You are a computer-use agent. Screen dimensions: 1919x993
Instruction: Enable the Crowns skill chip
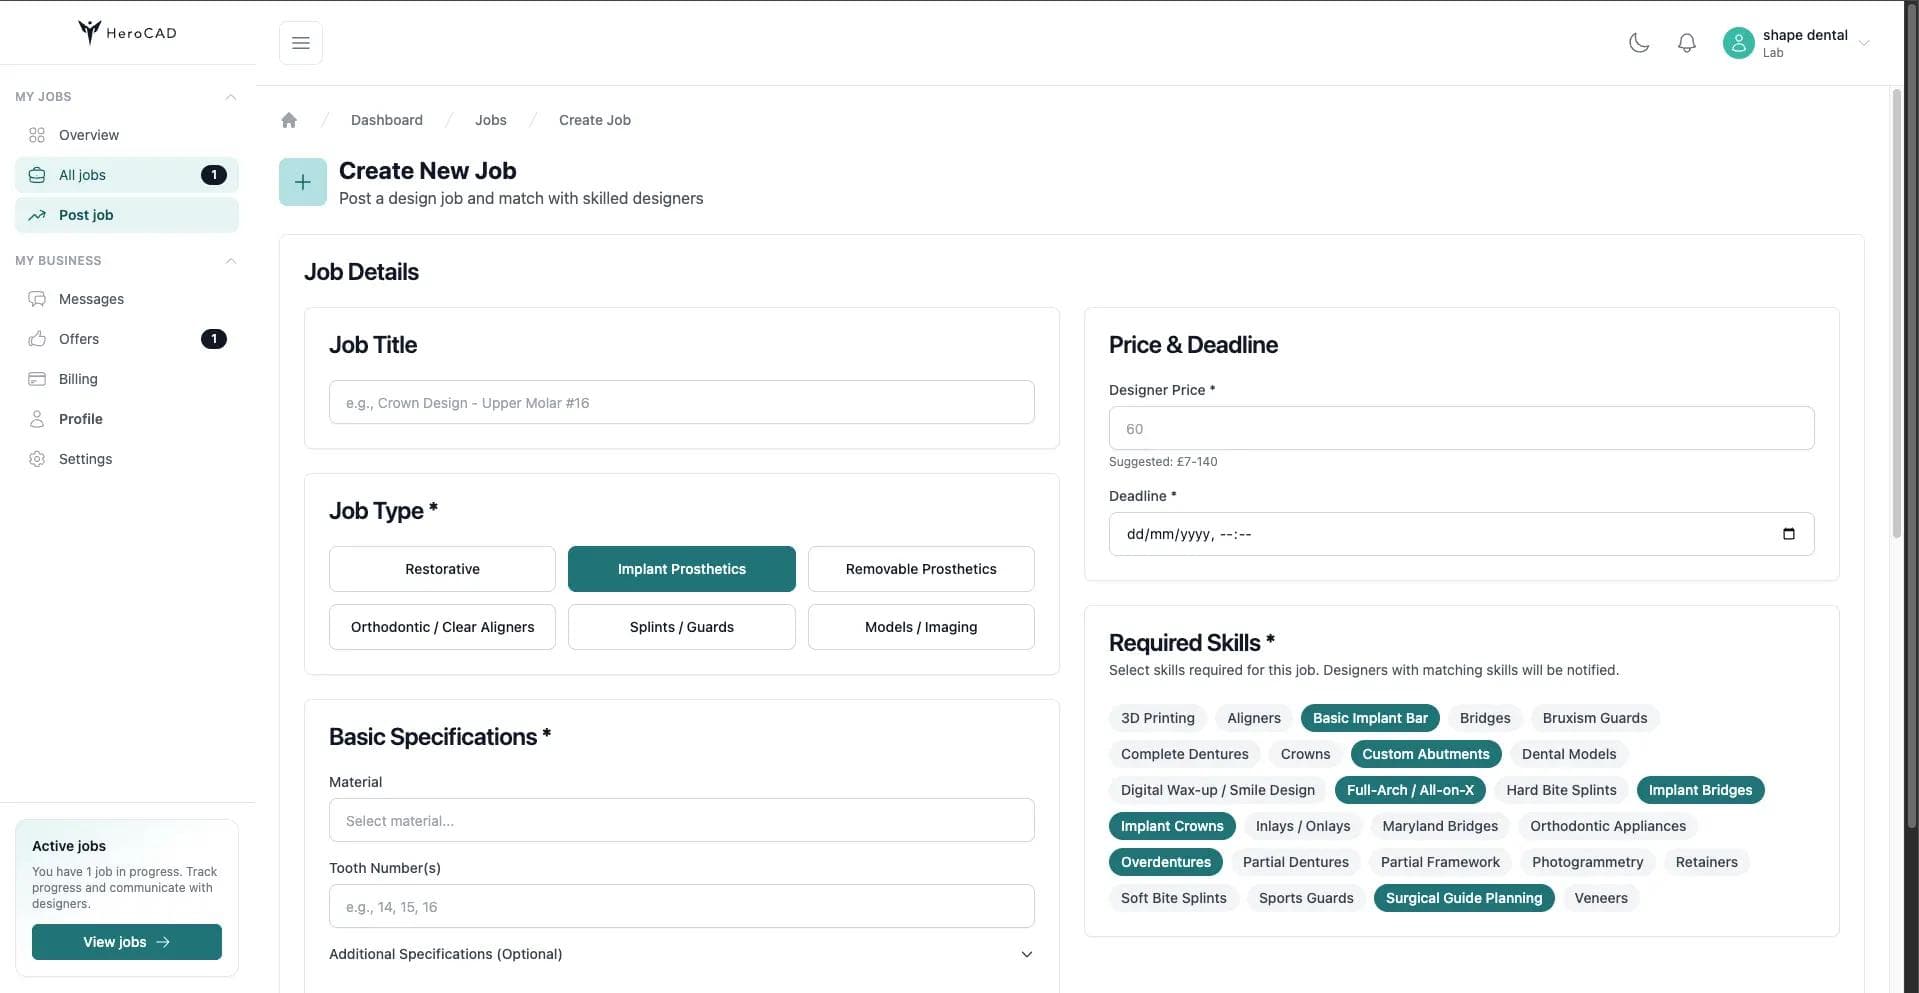[x=1305, y=754]
